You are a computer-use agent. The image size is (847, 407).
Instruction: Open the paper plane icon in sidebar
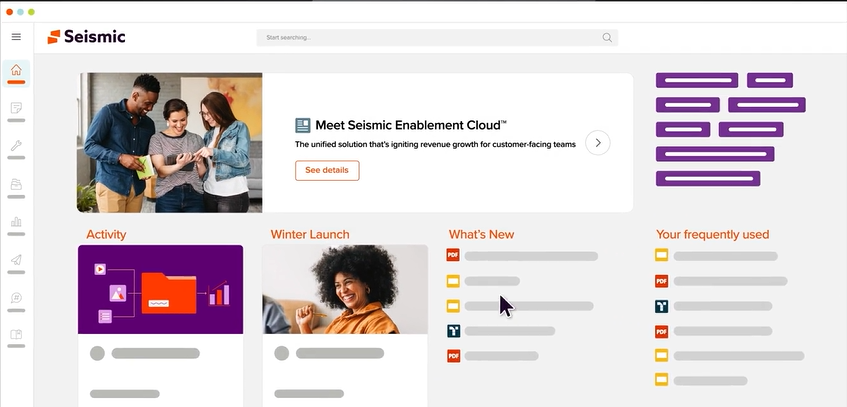16,260
